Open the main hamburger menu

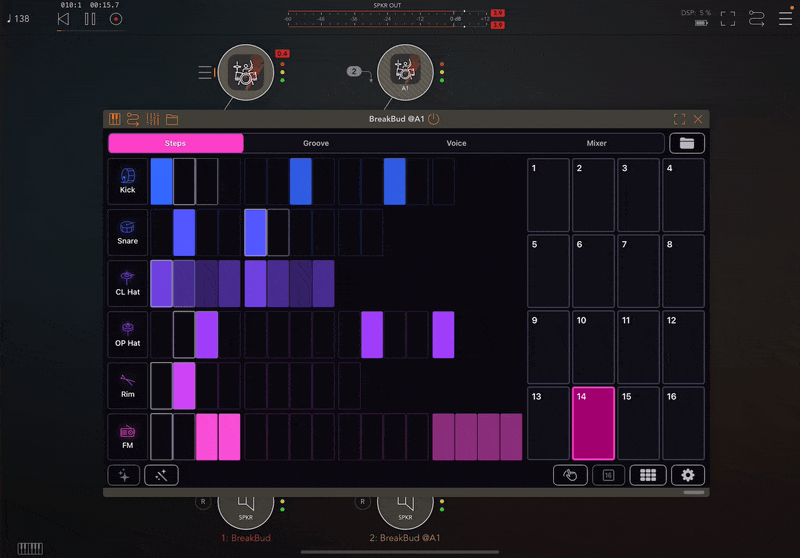click(785, 19)
